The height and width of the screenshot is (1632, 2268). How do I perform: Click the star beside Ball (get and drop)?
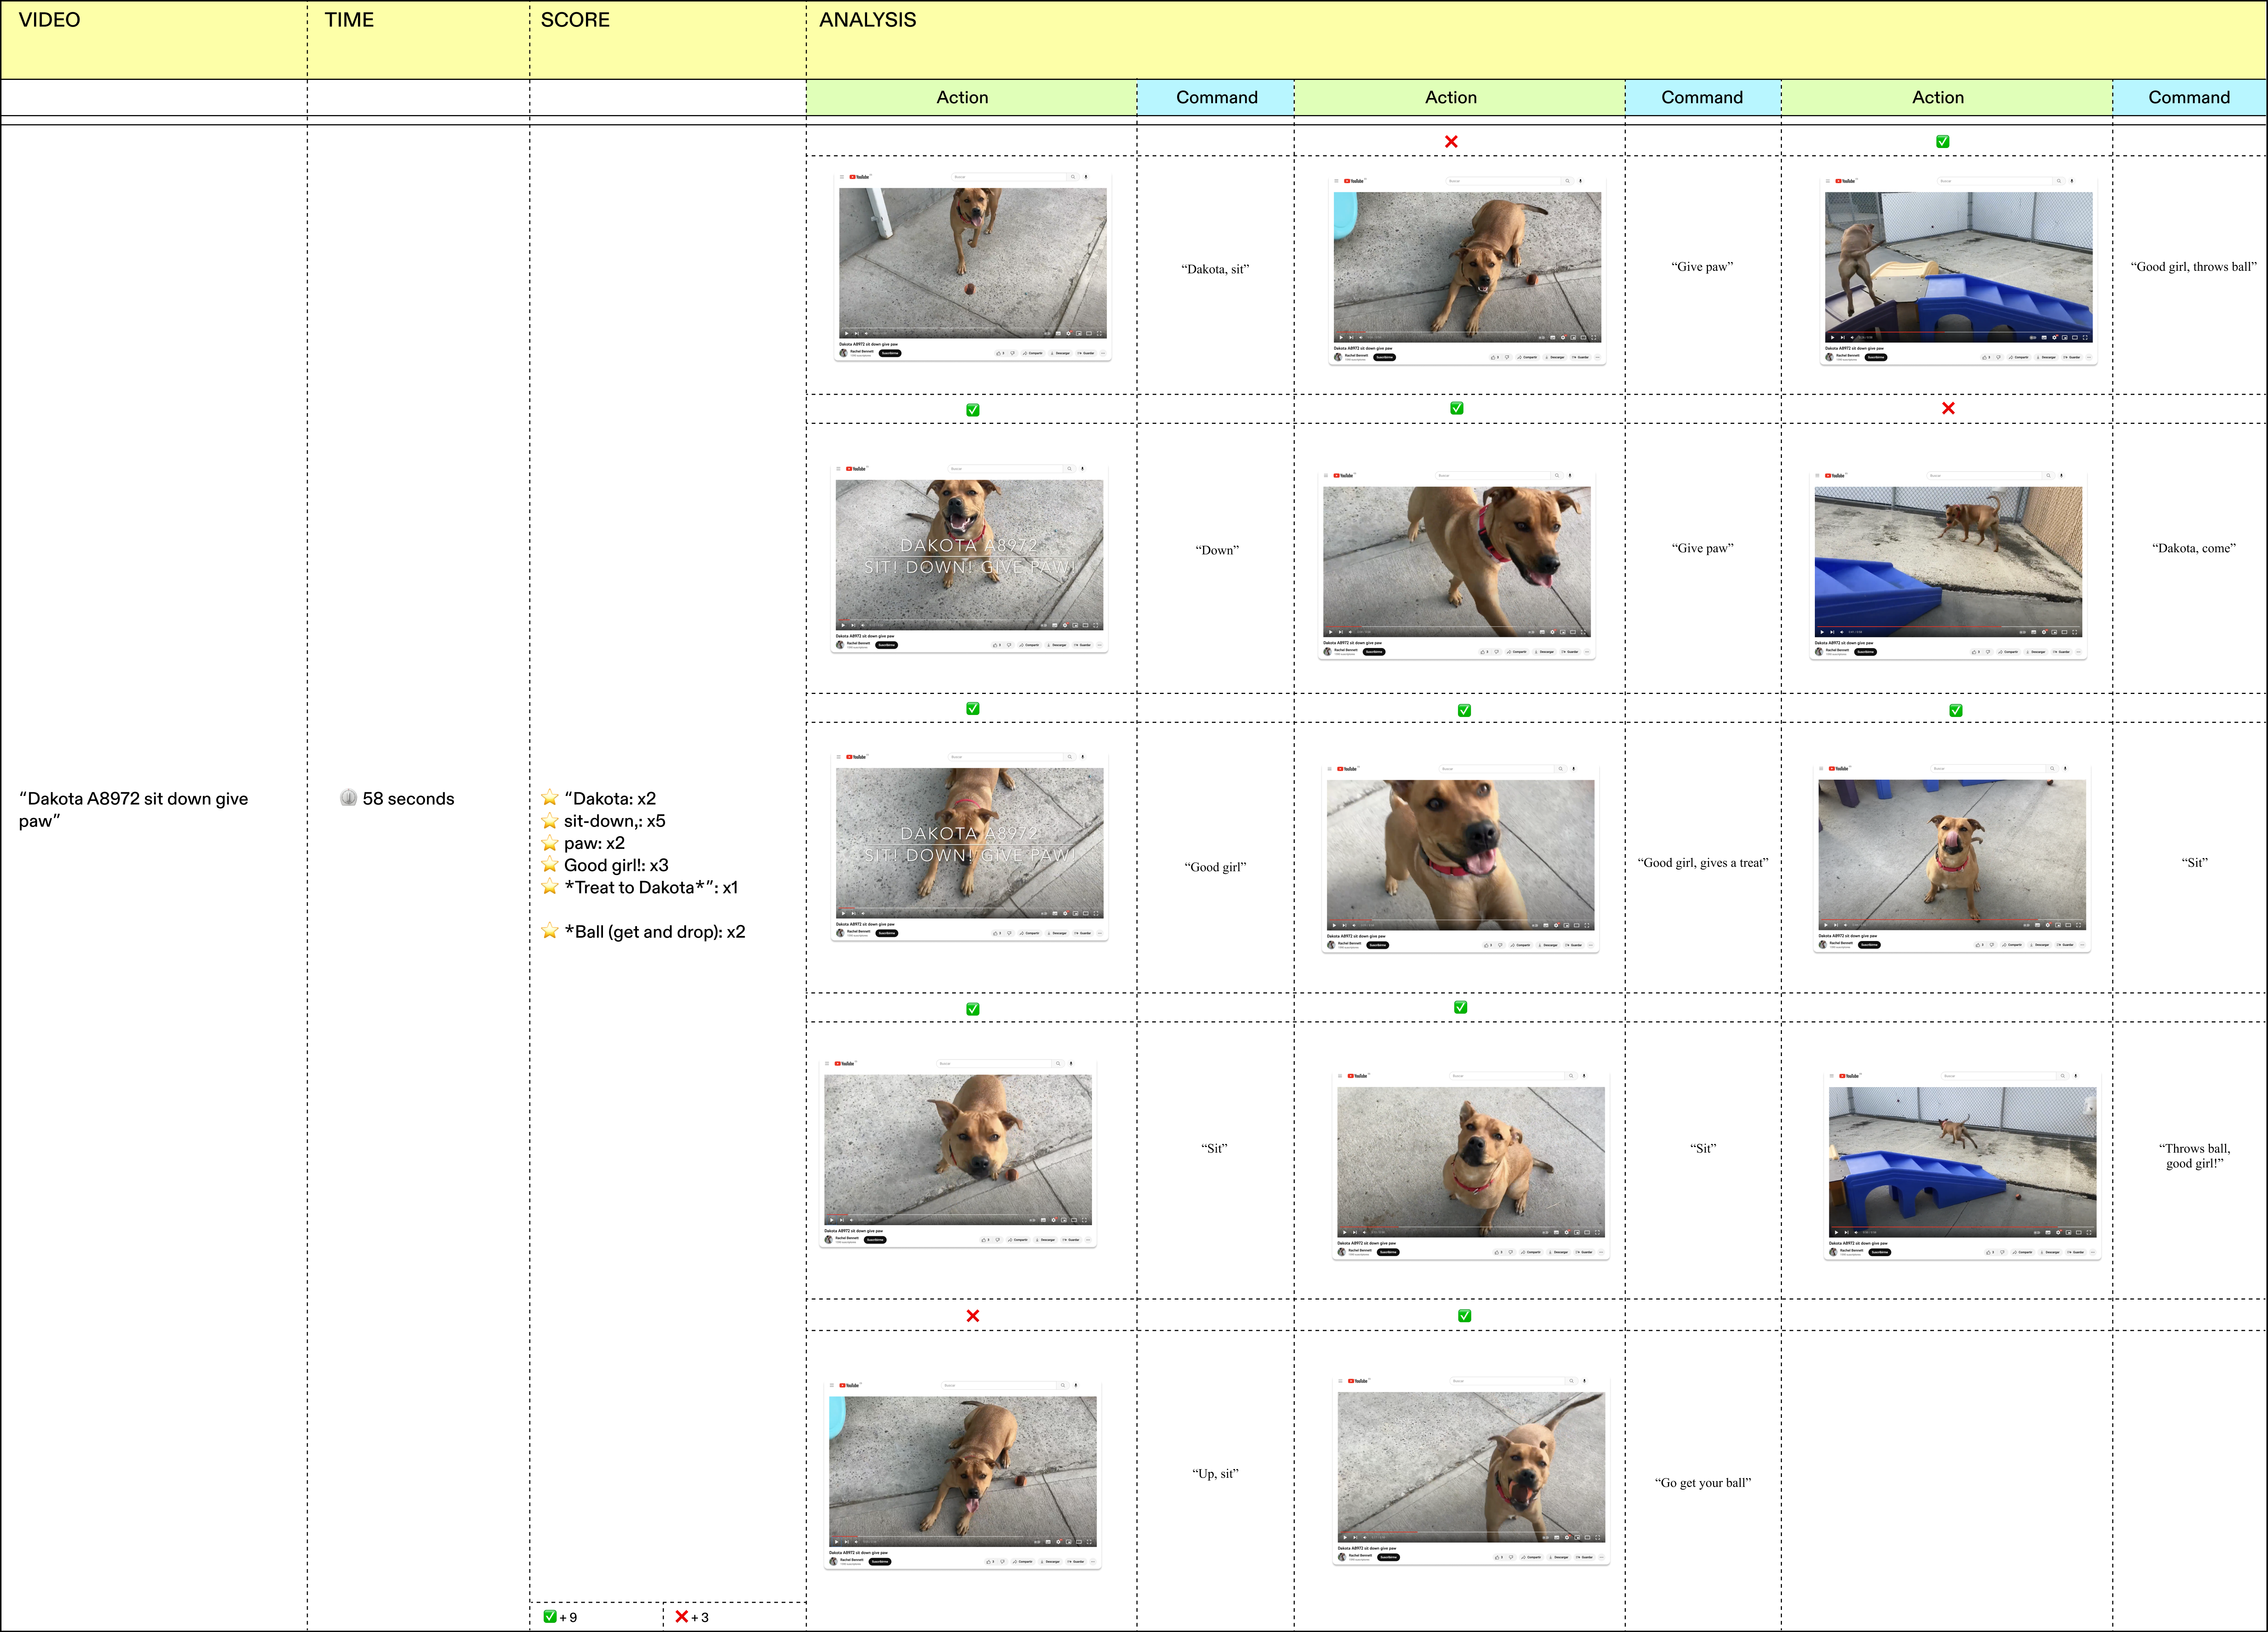click(549, 931)
